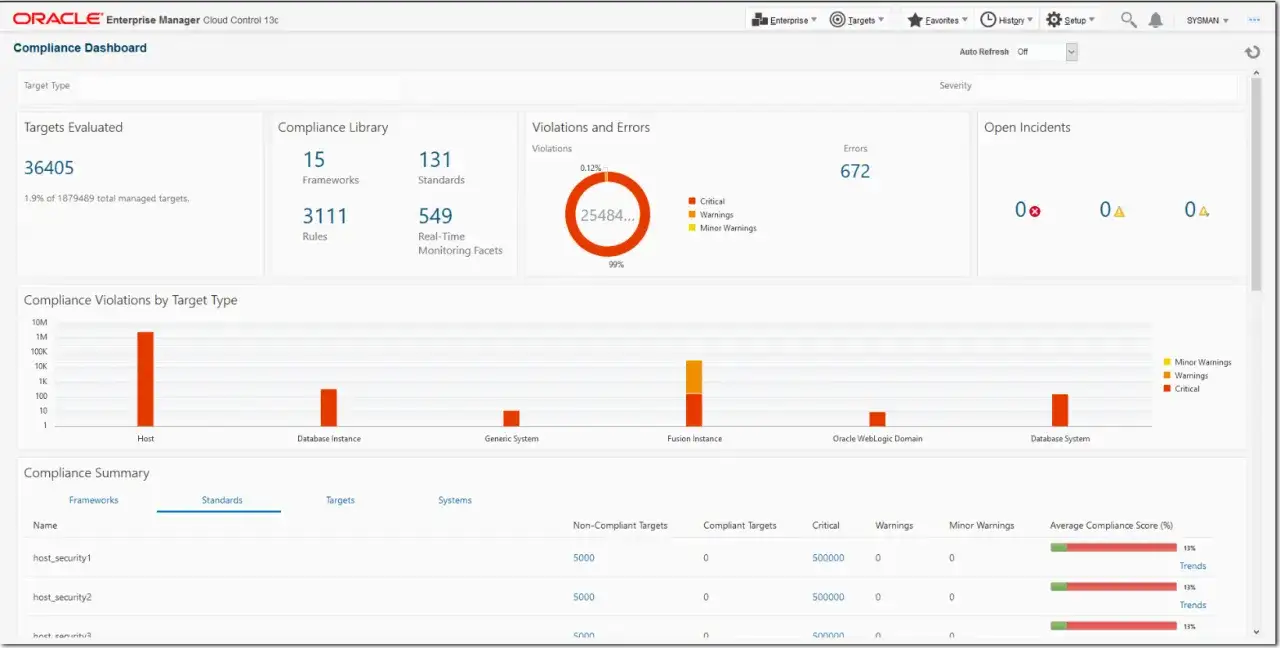Viewport: 1280px width, 648px height.
Task: Click the critical open incidents red icon
Action: point(1035,211)
